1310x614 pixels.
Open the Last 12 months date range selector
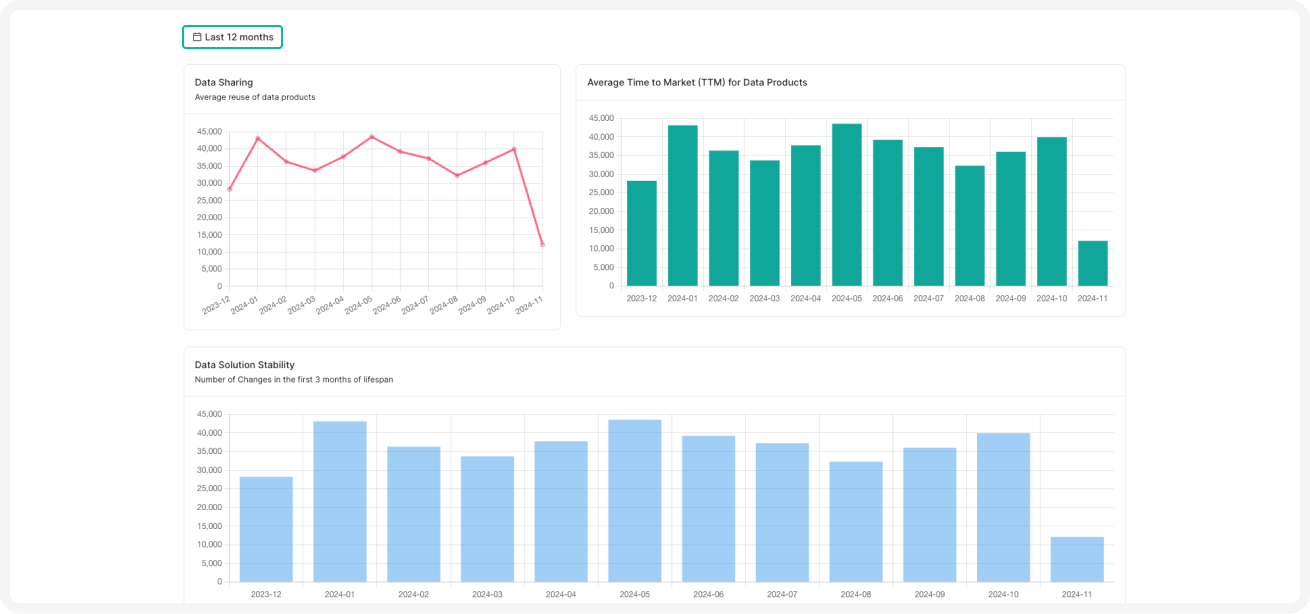pos(232,36)
